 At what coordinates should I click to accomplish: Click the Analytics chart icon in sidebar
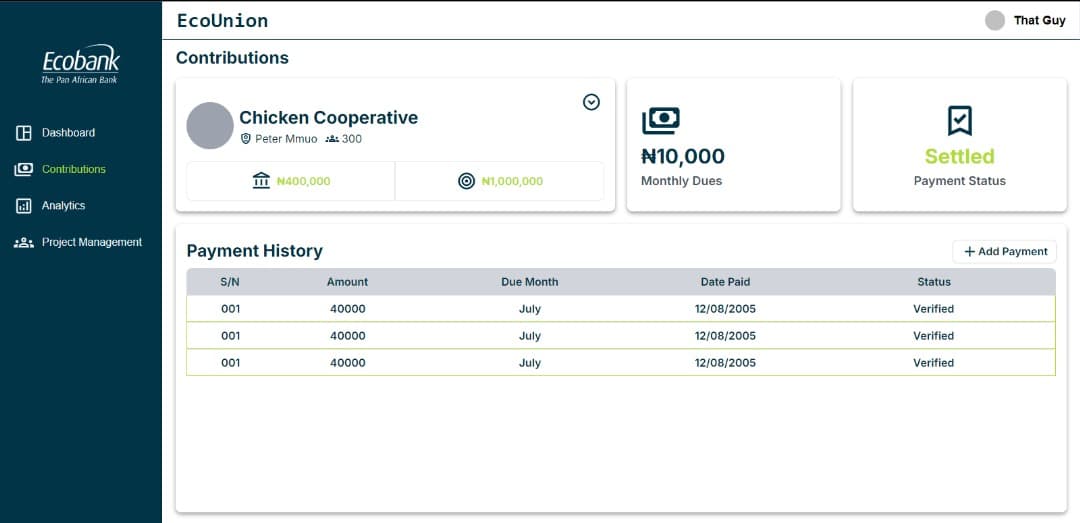pos(24,206)
